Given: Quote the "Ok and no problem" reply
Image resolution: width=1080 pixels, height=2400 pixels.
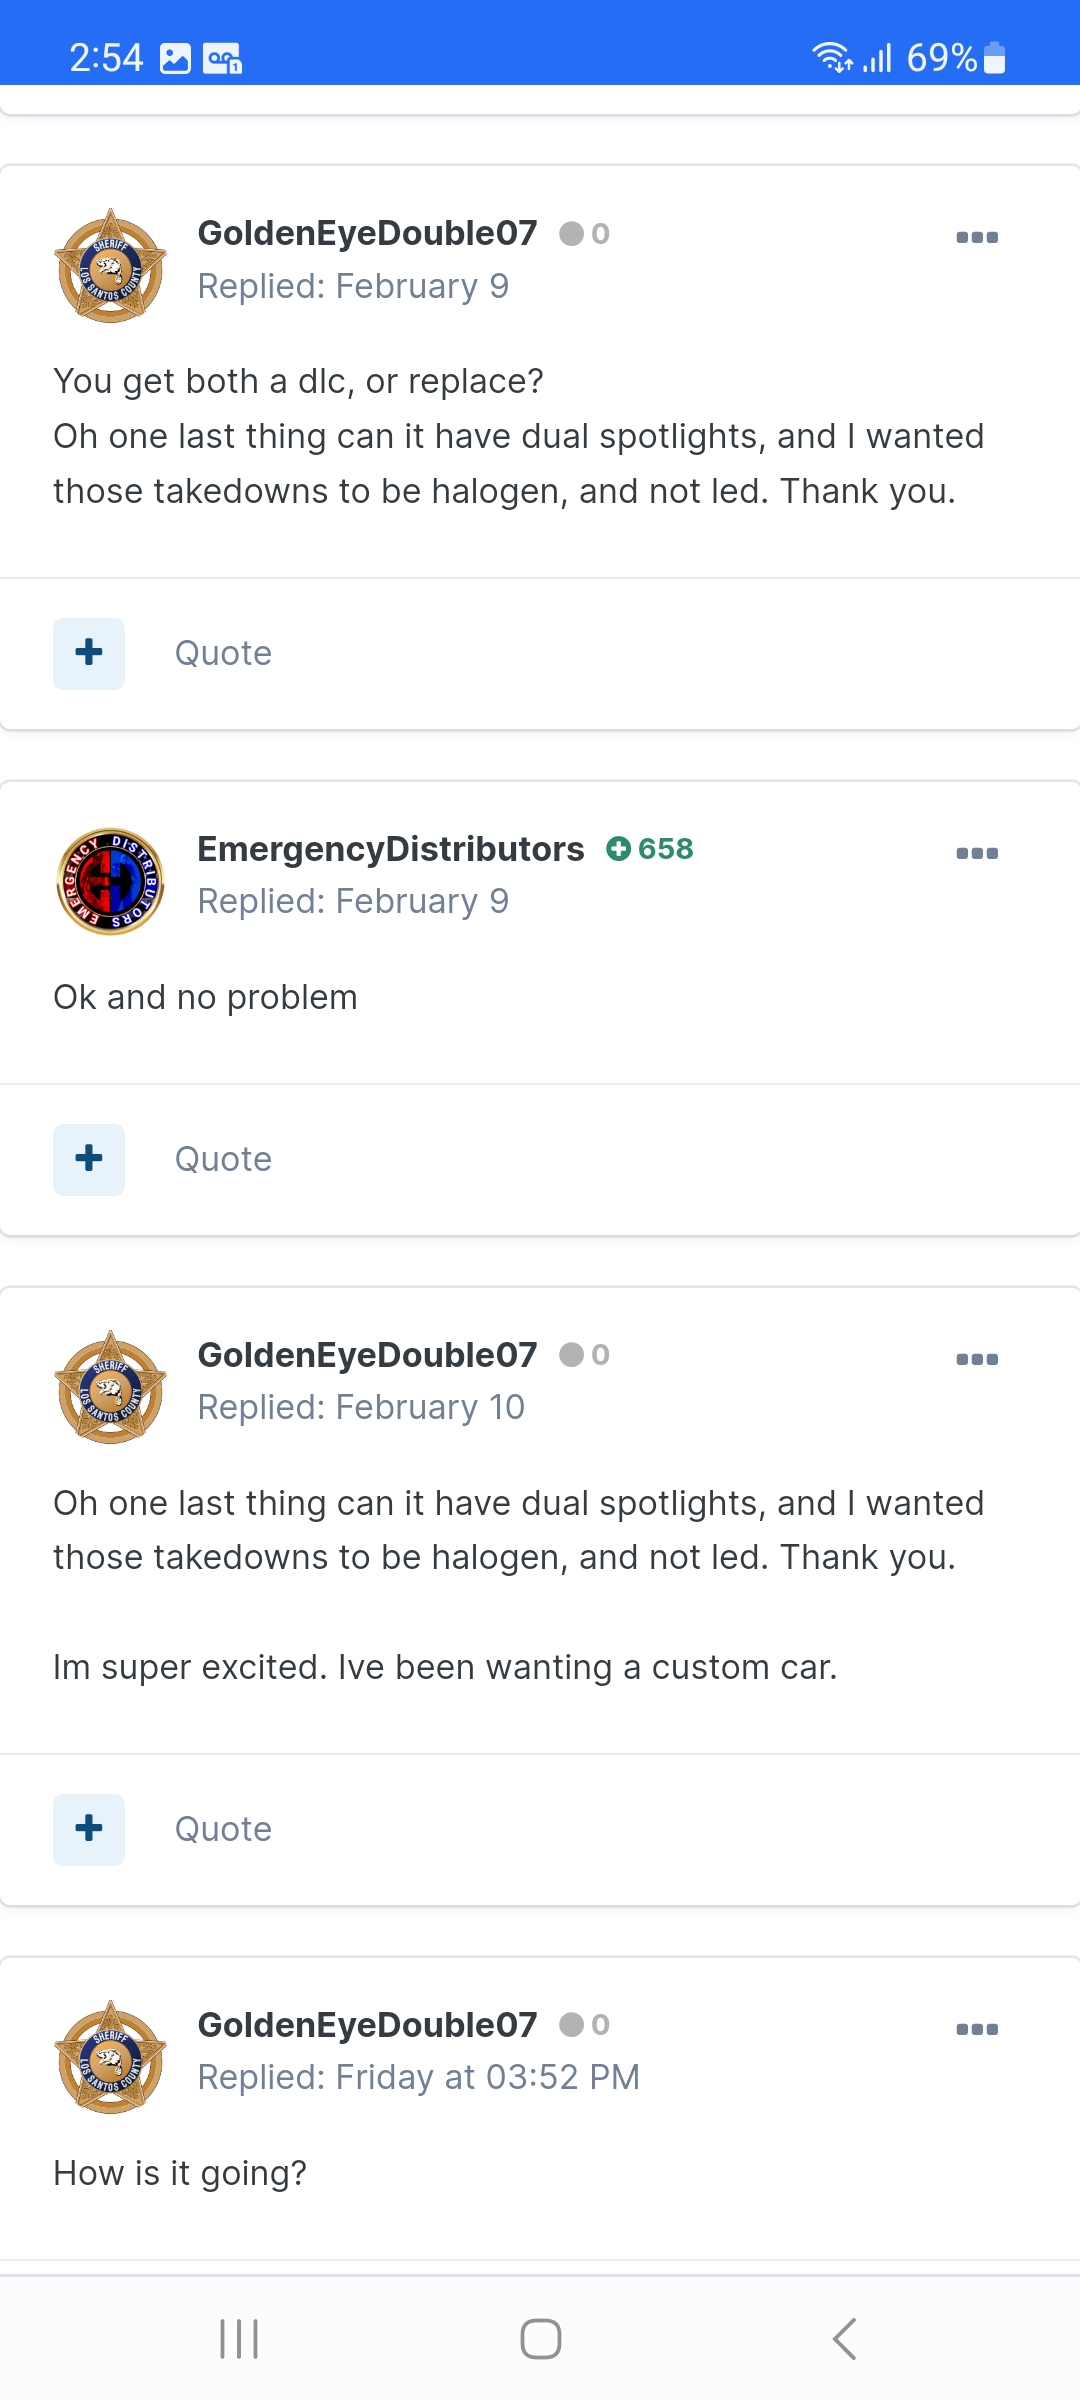Looking at the screenshot, I should (x=223, y=1159).
